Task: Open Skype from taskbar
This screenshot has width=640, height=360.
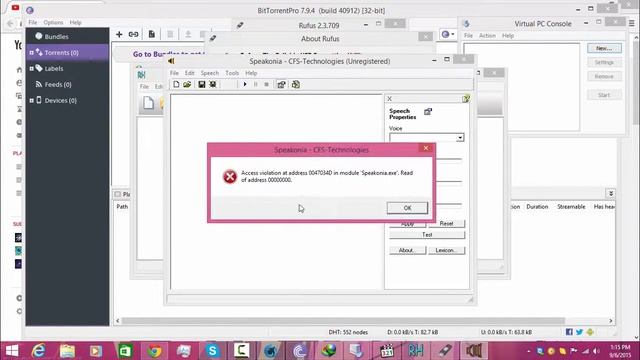Action: click(212, 351)
